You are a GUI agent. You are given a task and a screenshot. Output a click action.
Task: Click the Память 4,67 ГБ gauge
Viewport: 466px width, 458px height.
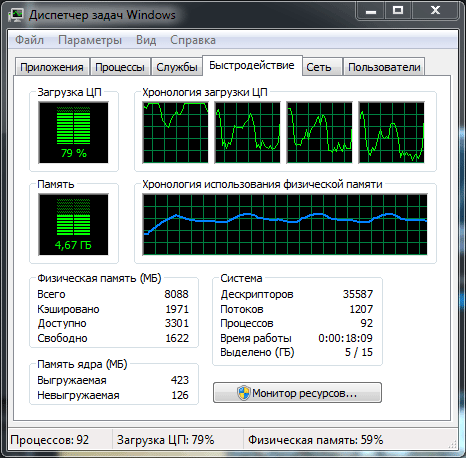pos(73,224)
